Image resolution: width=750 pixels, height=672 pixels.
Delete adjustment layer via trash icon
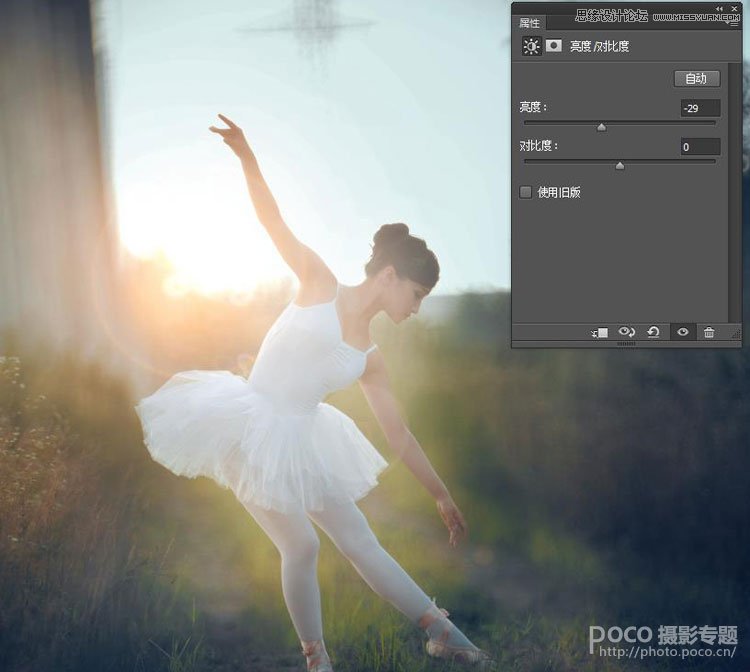[x=709, y=332]
